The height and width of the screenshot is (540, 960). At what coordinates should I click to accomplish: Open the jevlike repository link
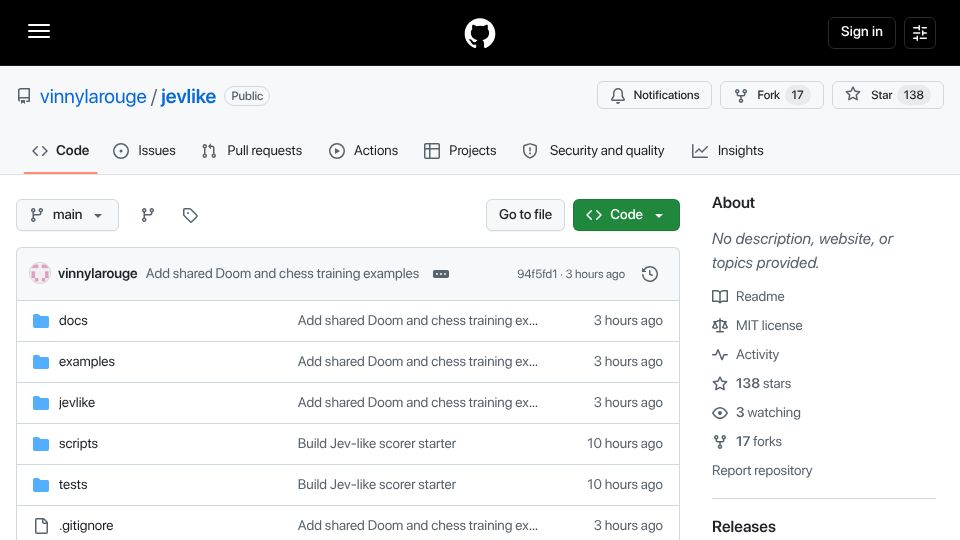pos(188,96)
